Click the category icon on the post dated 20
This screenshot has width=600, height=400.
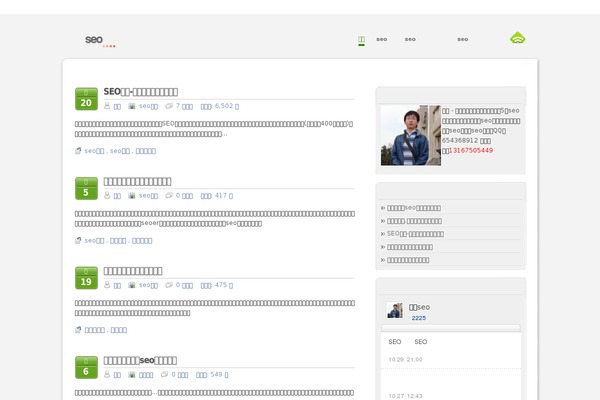pos(132,106)
